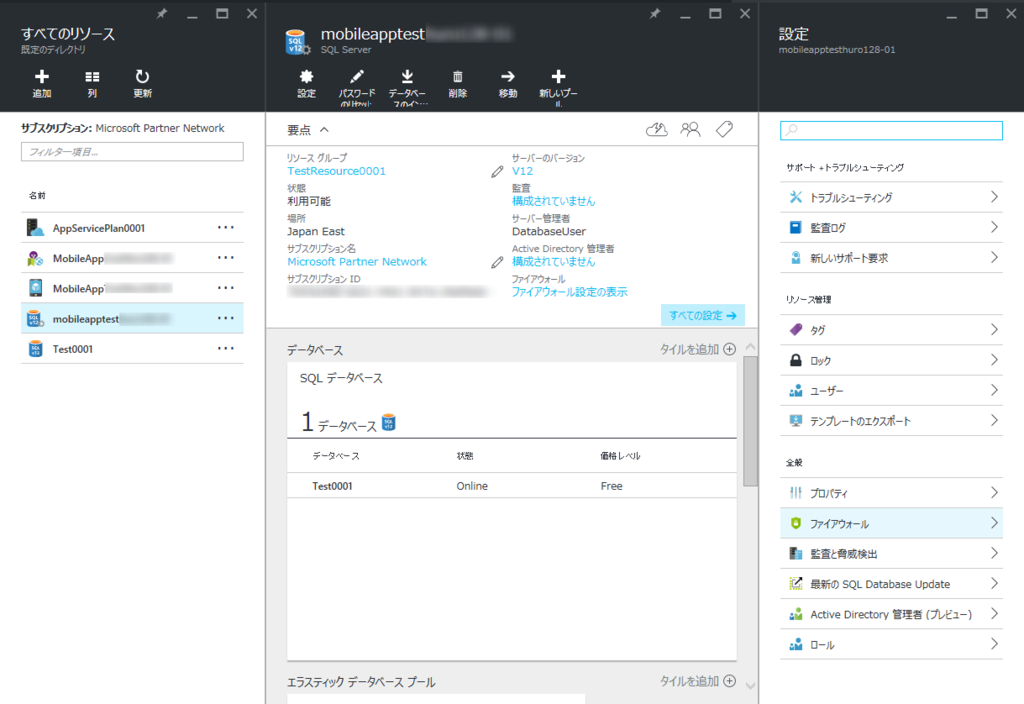The height and width of the screenshot is (704, 1024).
Task: Click the 価格レベル column header
Action: 620,456
